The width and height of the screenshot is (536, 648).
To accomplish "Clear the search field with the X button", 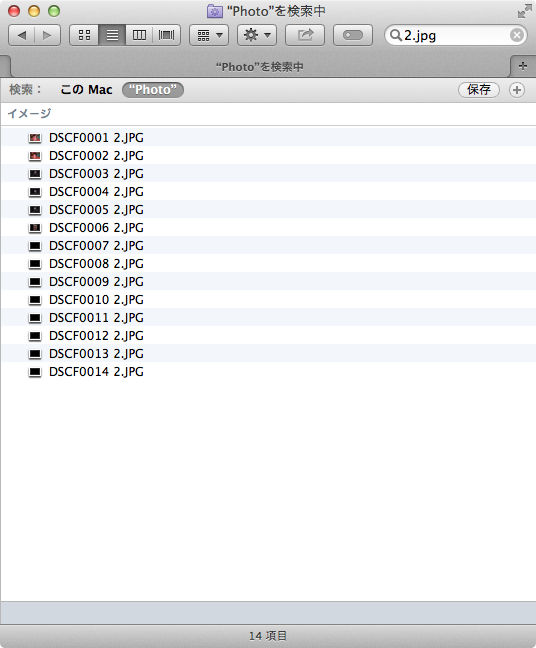I will coord(517,36).
